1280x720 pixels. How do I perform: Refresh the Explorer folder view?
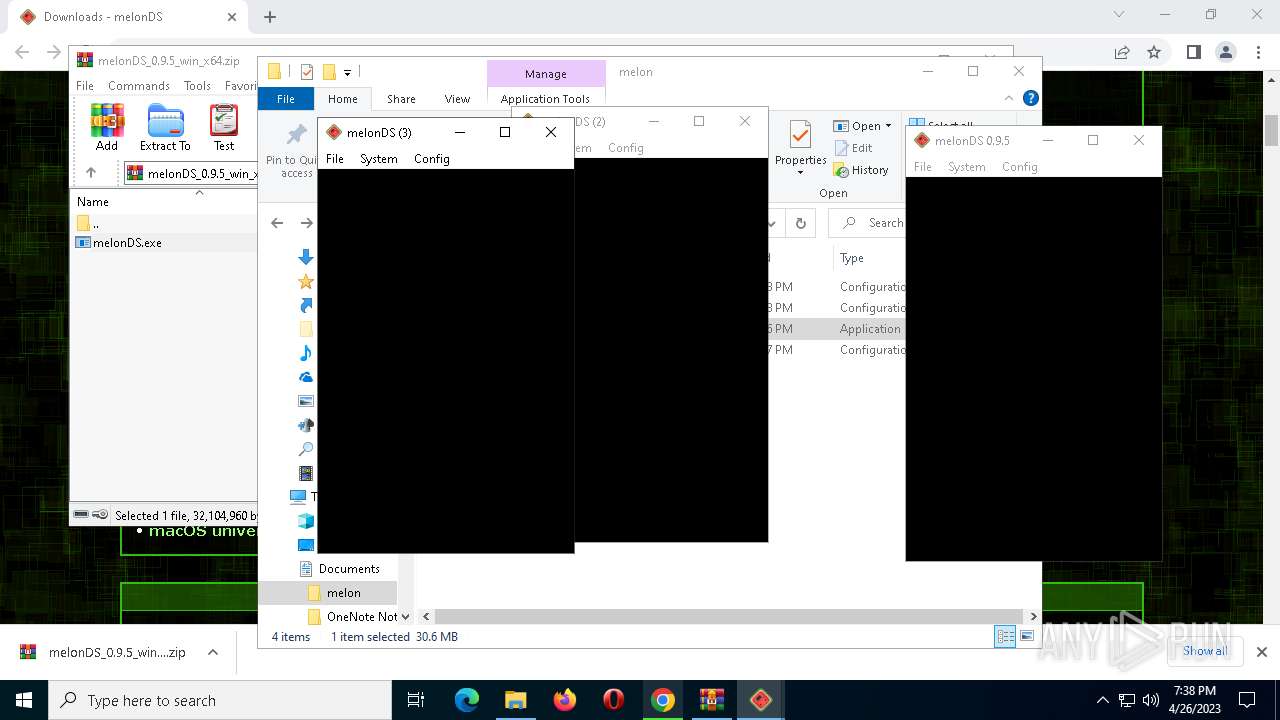pos(800,223)
